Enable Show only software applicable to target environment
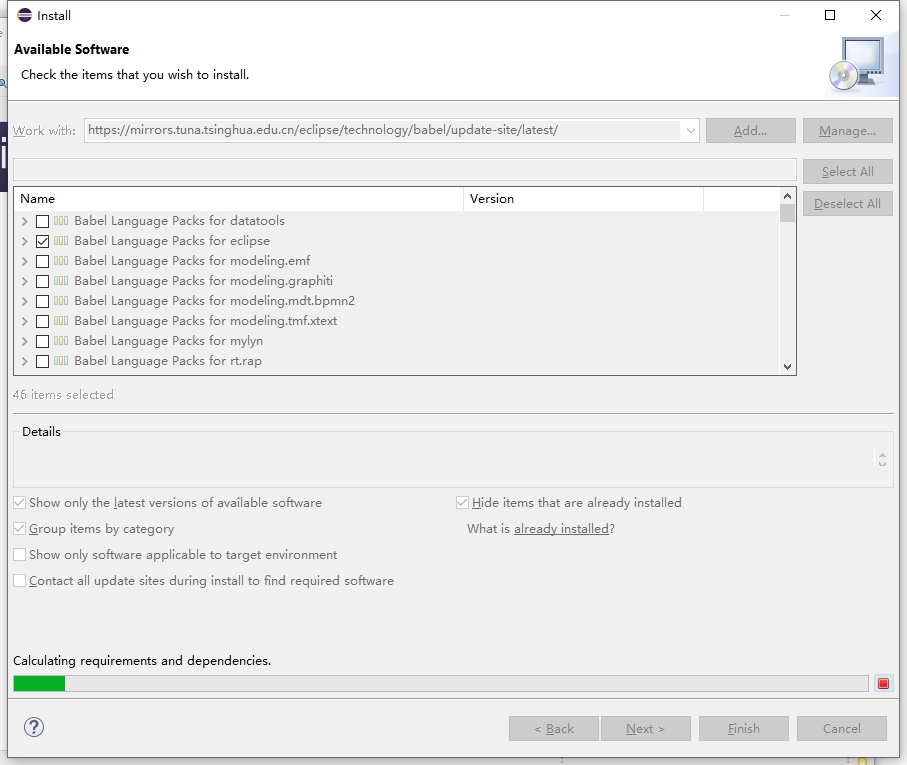Image resolution: width=907 pixels, height=765 pixels. [x=20, y=555]
